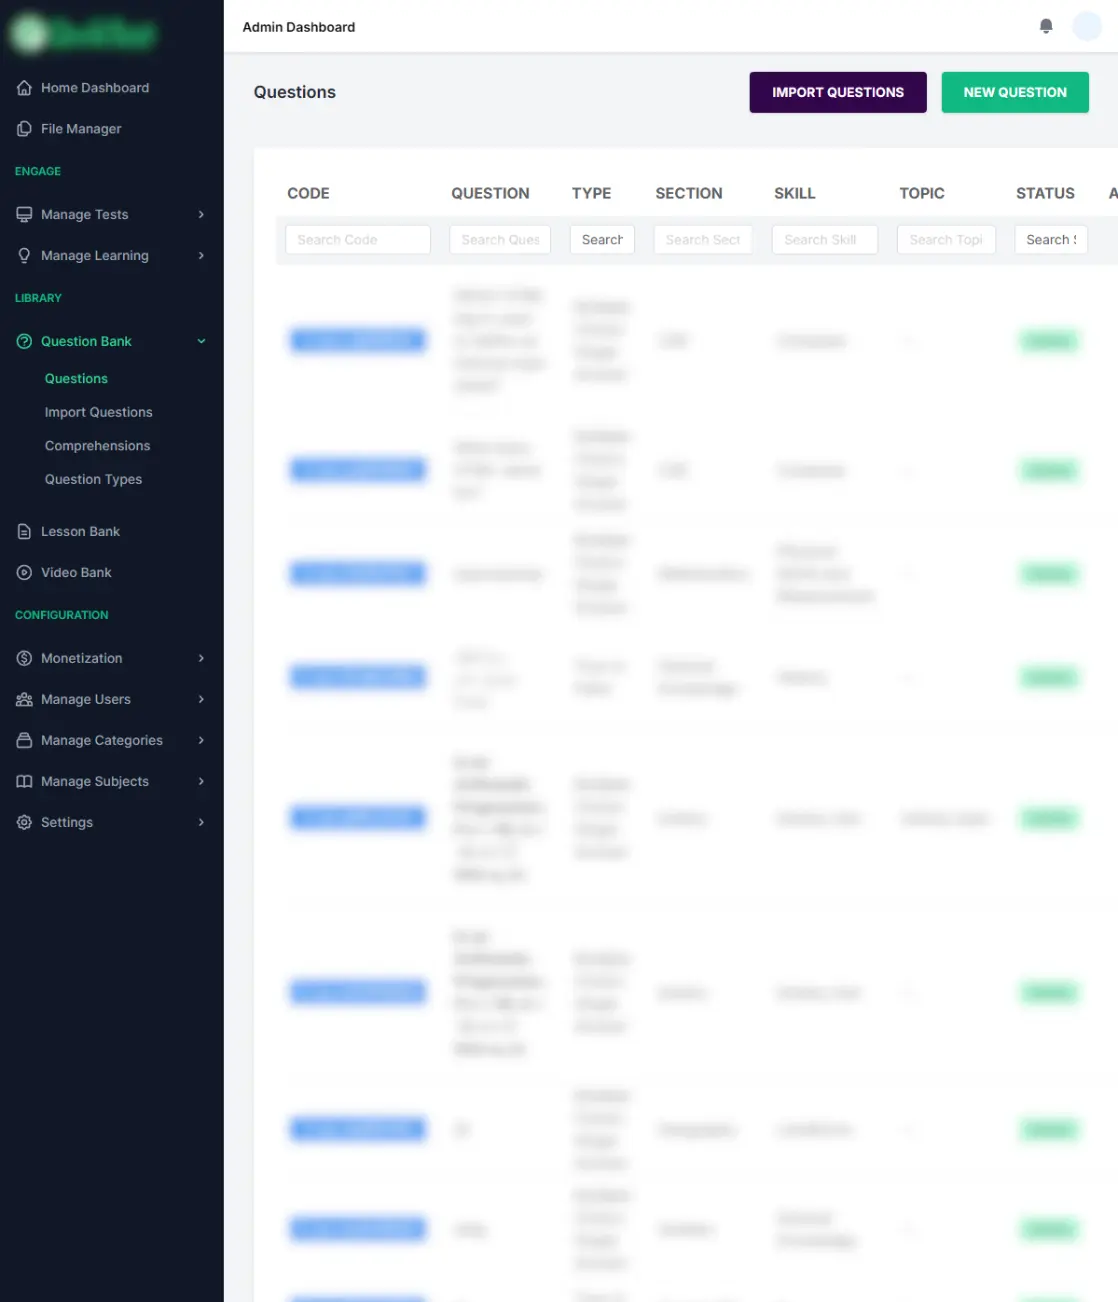Click the Manage Subjects book icon
The image size is (1118, 1302).
click(x=24, y=782)
